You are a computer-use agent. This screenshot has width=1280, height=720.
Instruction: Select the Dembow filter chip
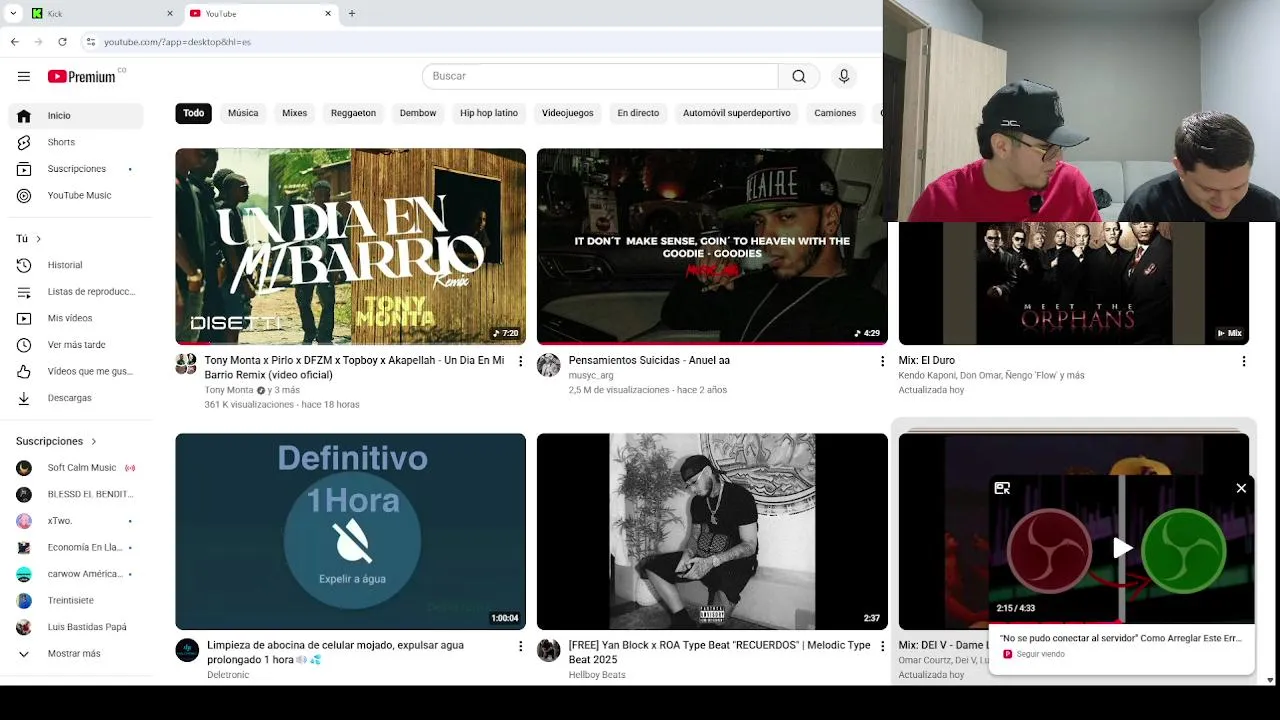point(418,113)
